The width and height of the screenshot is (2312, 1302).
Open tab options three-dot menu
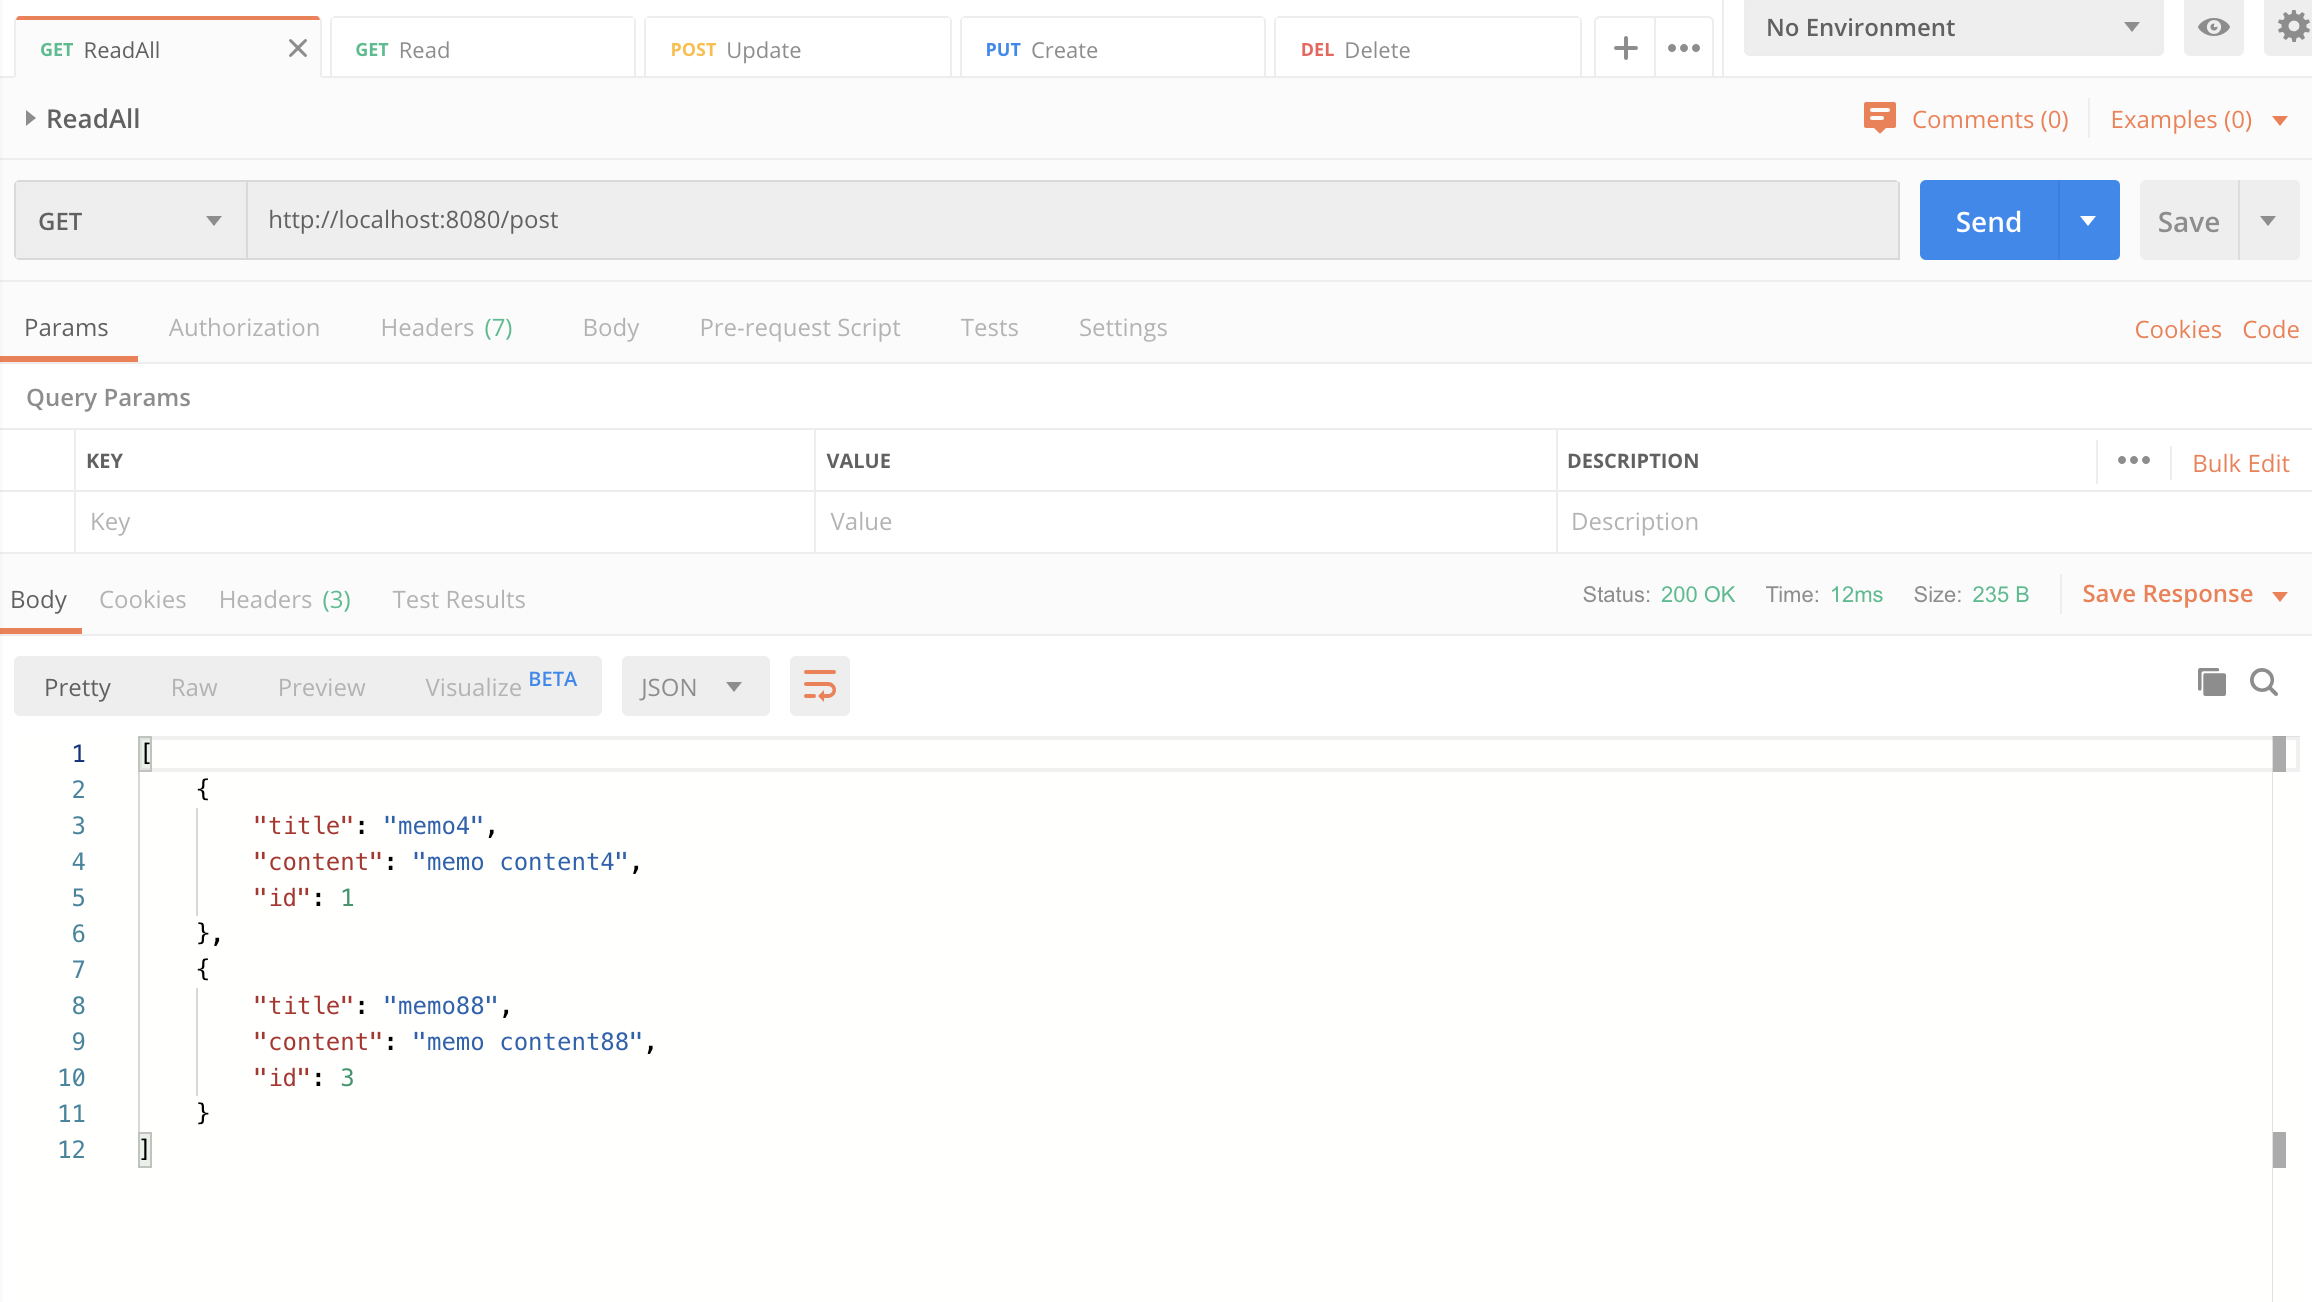(x=1684, y=48)
